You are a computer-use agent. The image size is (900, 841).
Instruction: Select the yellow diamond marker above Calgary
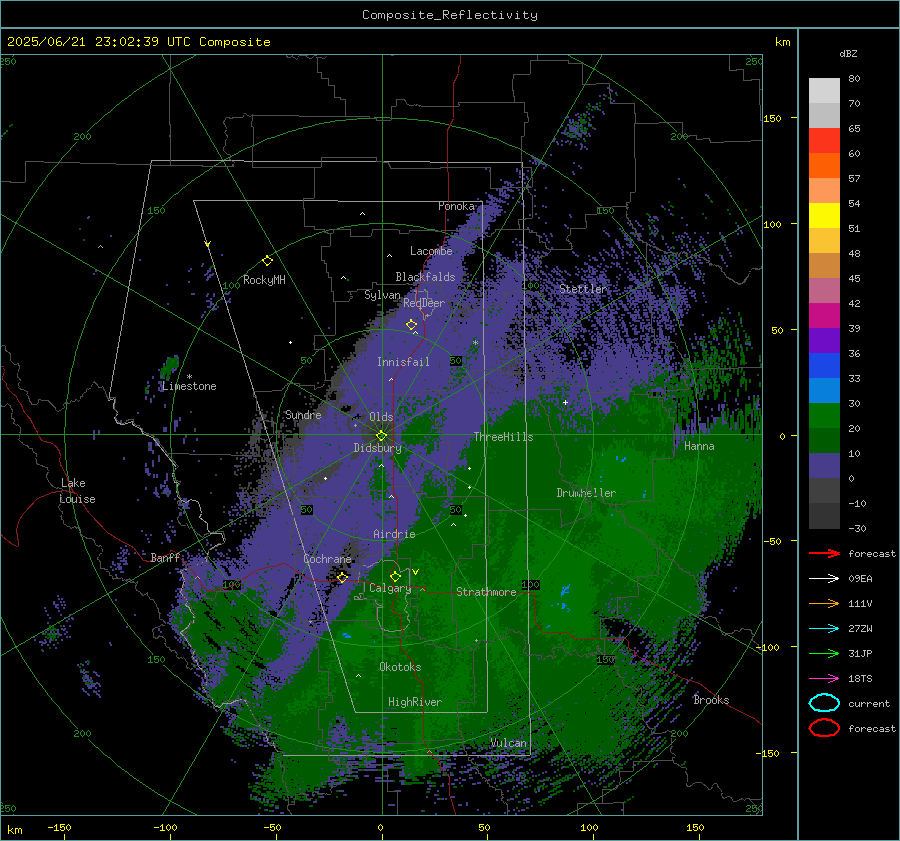pyautogui.click(x=395, y=576)
